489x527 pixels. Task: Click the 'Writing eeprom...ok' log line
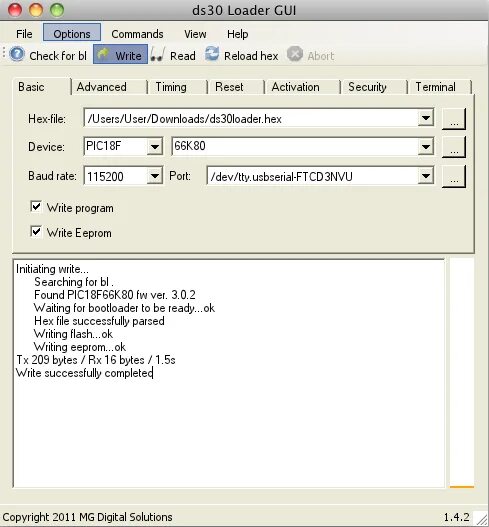(x=80, y=347)
